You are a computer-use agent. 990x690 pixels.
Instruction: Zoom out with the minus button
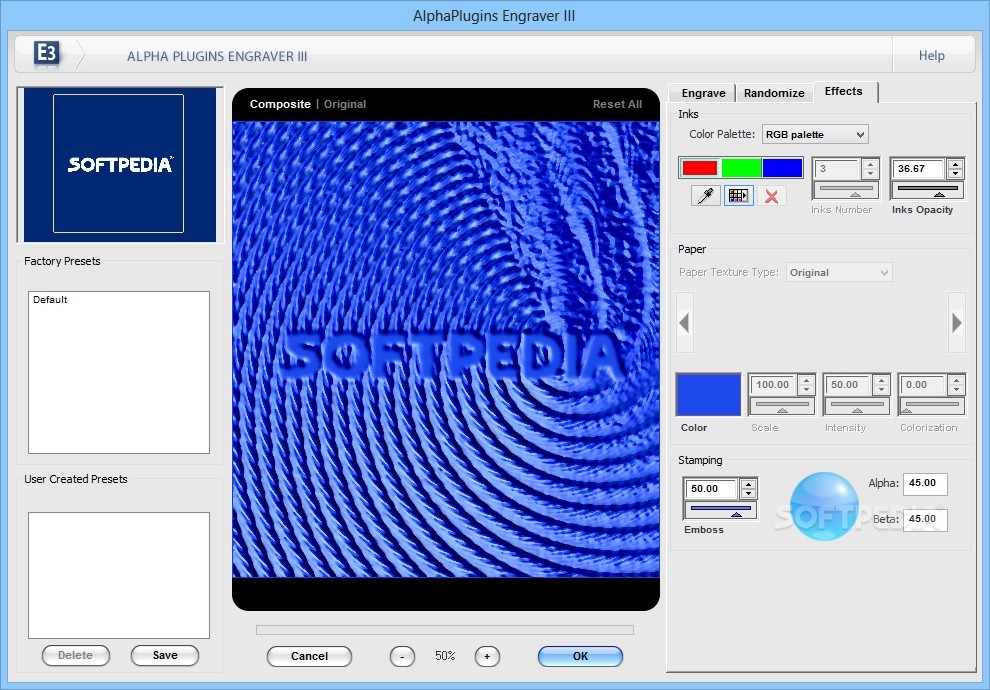pos(402,656)
